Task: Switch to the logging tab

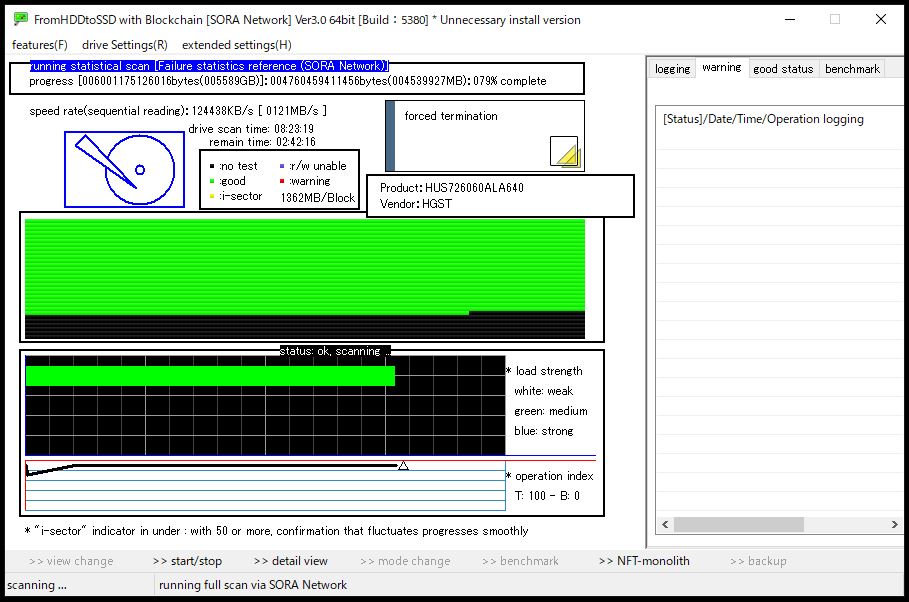Action: [x=672, y=68]
